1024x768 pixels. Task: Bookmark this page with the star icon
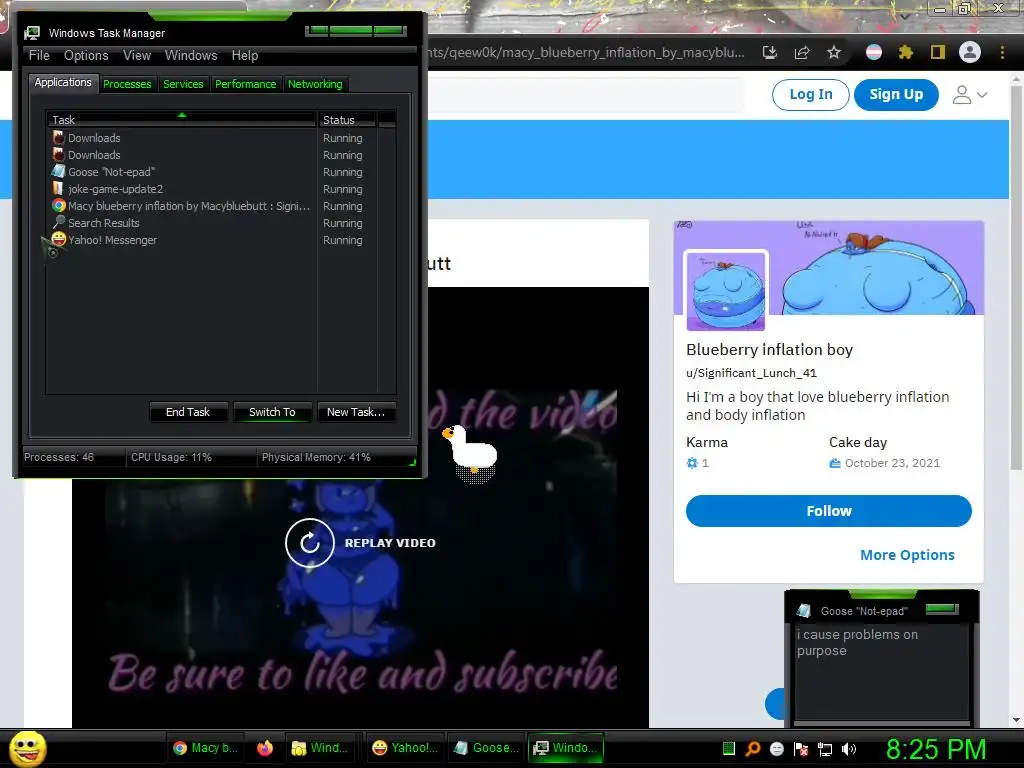pyautogui.click(x=834, y=52)
